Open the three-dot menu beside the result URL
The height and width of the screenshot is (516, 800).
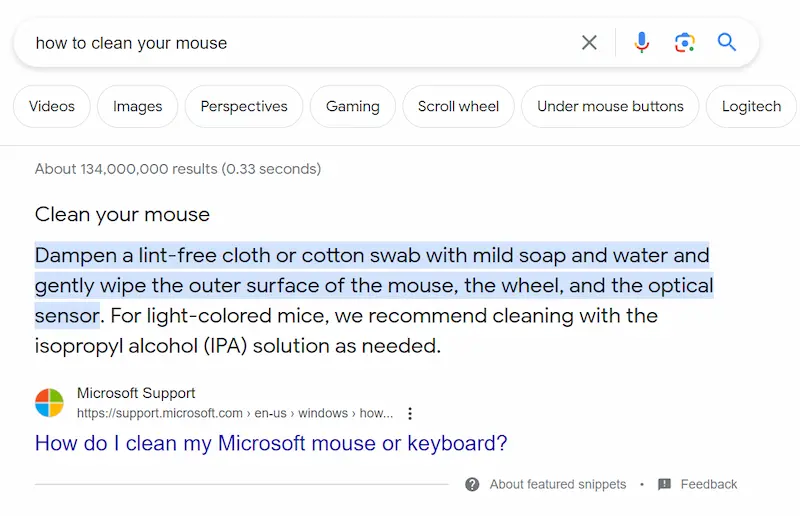tap(410, 413)
